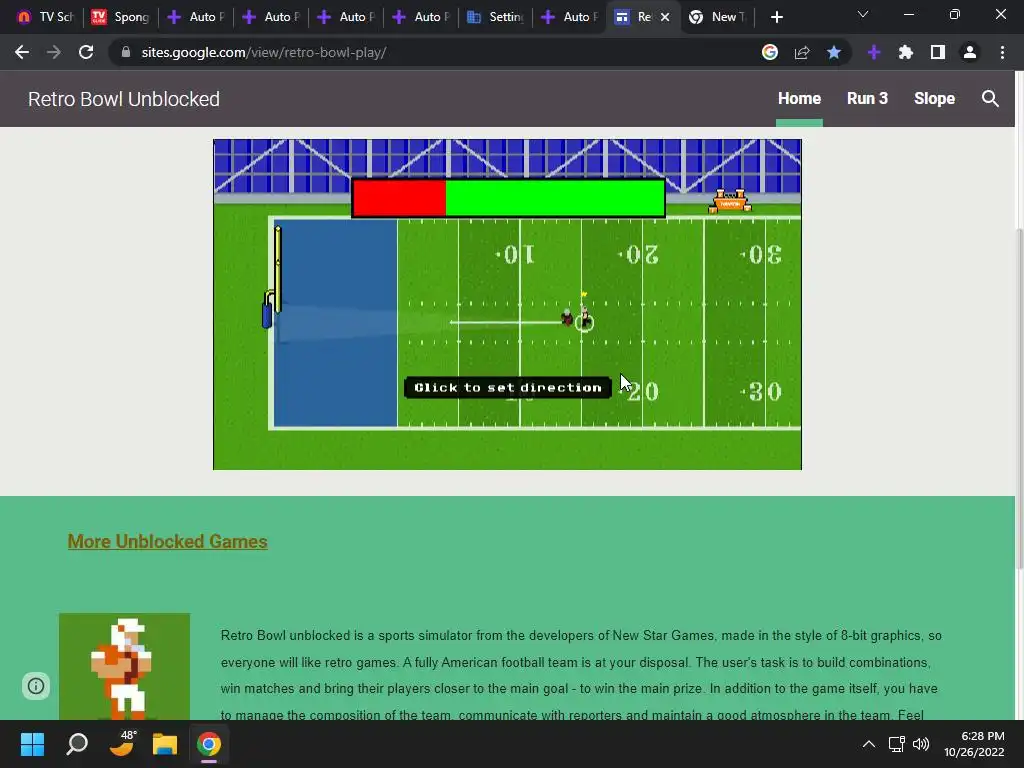This screenshot has height=768, width=1024.
Task: Open Chrome three-dot menu
Action: pyautogui.click(x=1002, y=52)
